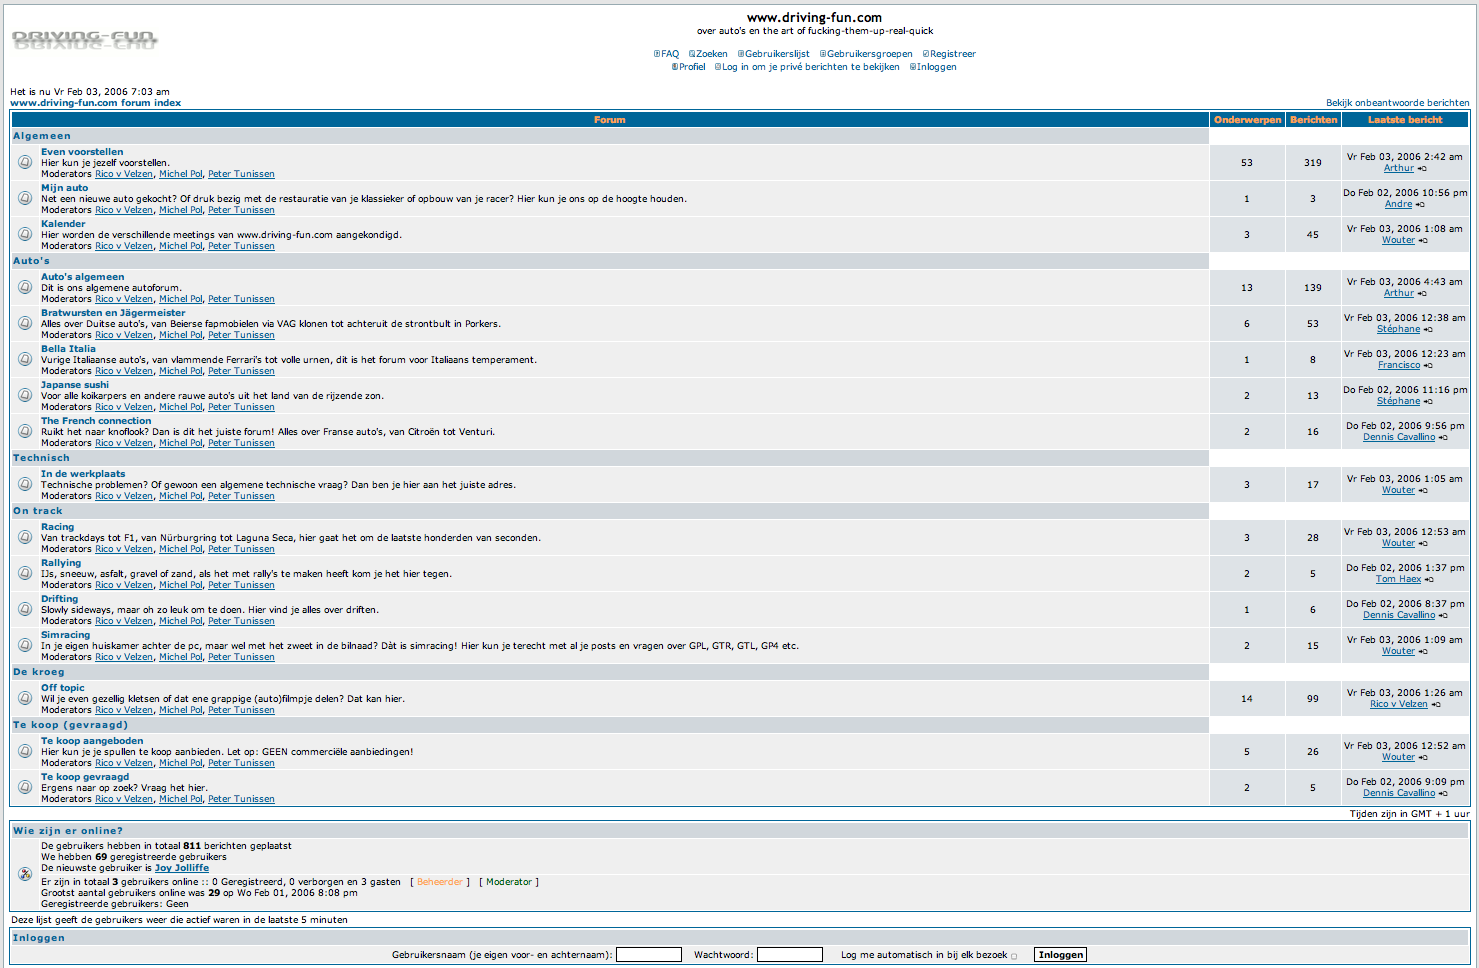Image resolution: width=1479 pixels, height=968 pixels.
Task: Open newest member Joy Jolliffe's profile
Action: click(181, 868)
